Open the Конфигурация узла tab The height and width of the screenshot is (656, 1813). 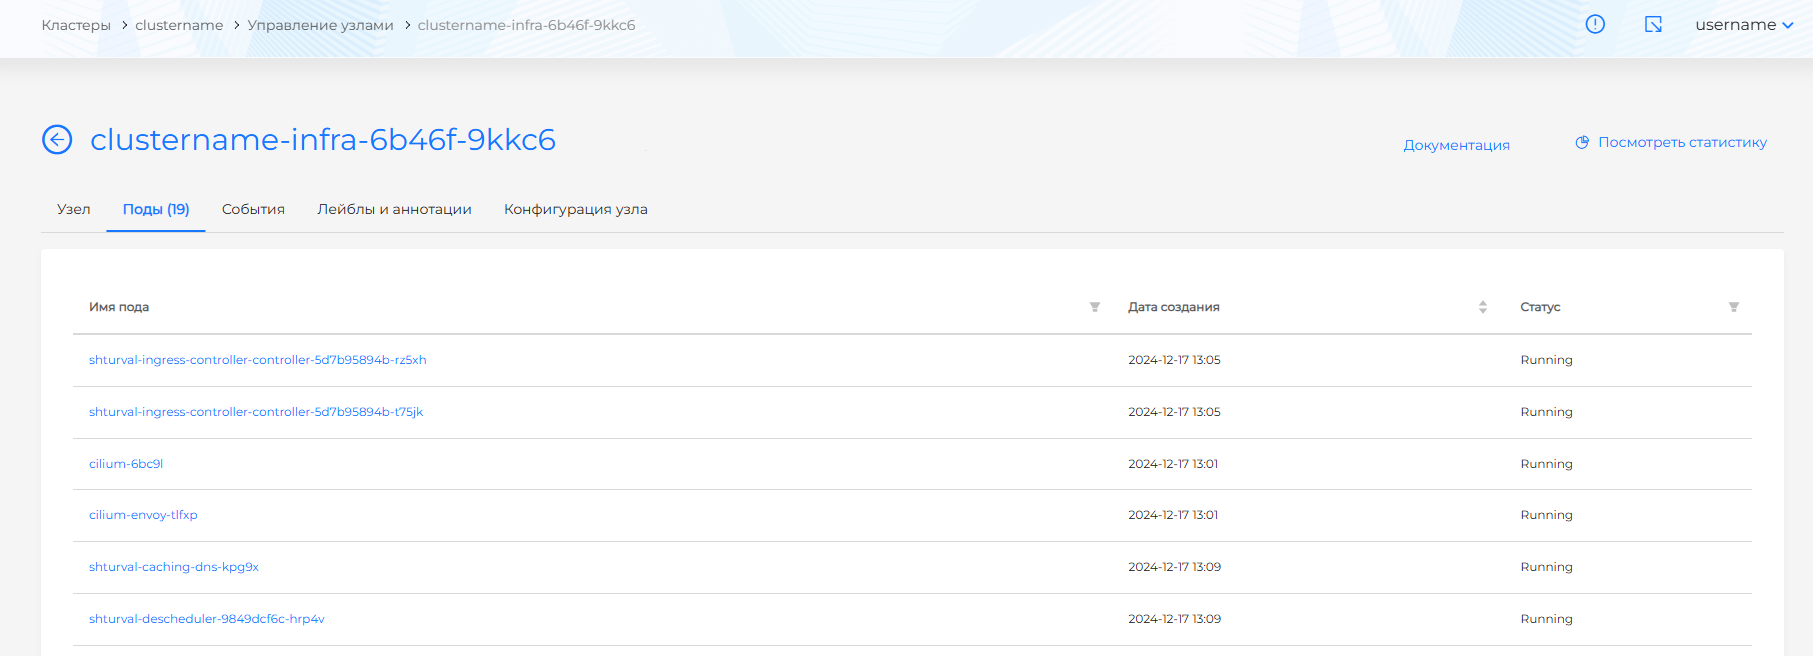click(575, 209)
